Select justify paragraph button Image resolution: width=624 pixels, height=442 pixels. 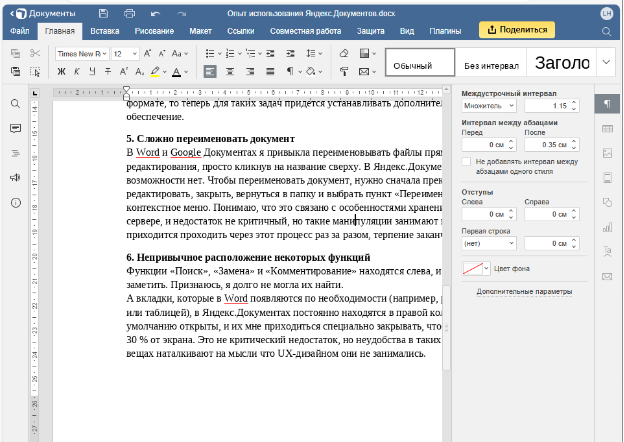click(270, 72)
